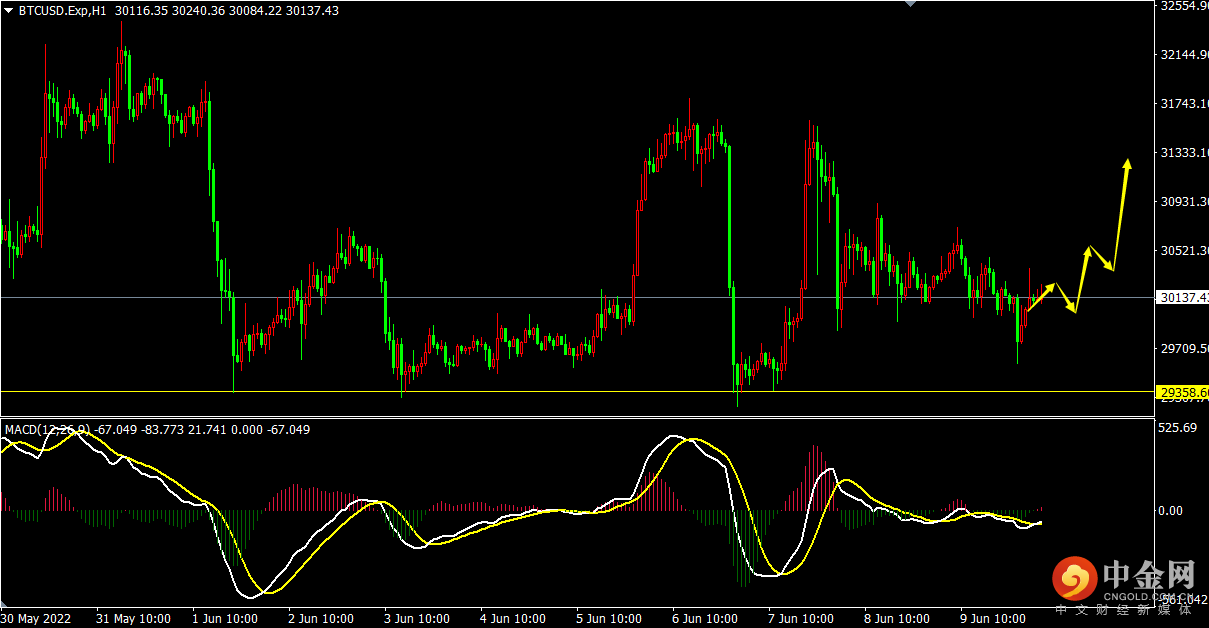Screen dimensions: 1209x628
Task: Click the 6 Jun 10:00 time axis label
Action: pyautogui.click(x=706, y=618)
